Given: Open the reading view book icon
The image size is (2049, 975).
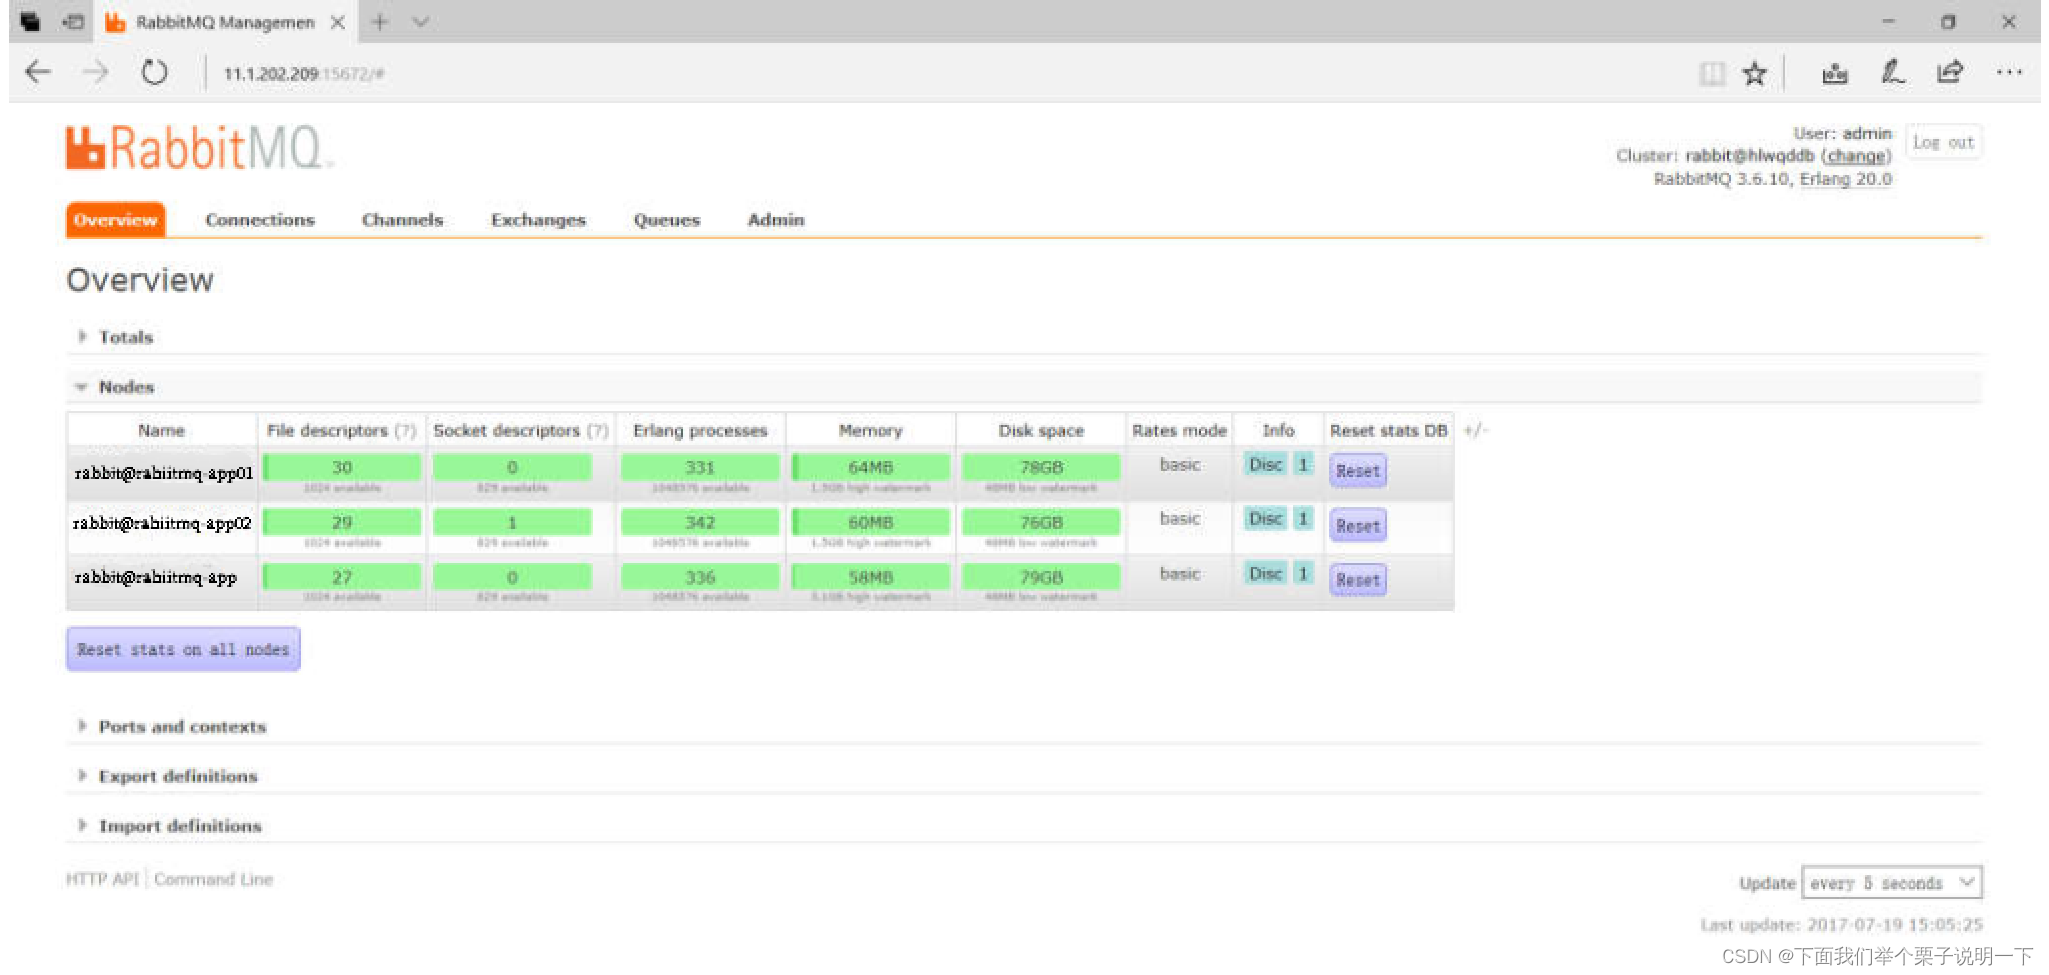Looking at the screenshot, I should (x=1712, y=73).
